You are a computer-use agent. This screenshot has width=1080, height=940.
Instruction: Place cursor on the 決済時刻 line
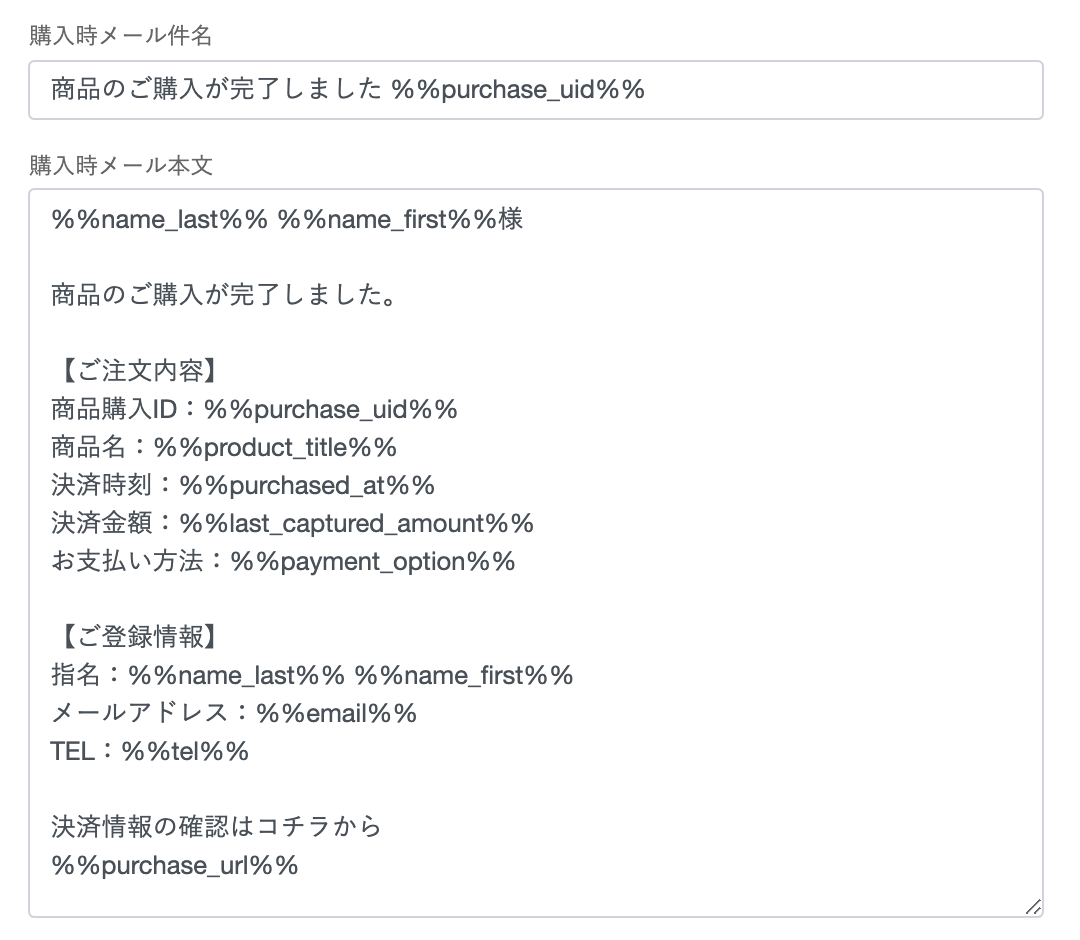242,485
